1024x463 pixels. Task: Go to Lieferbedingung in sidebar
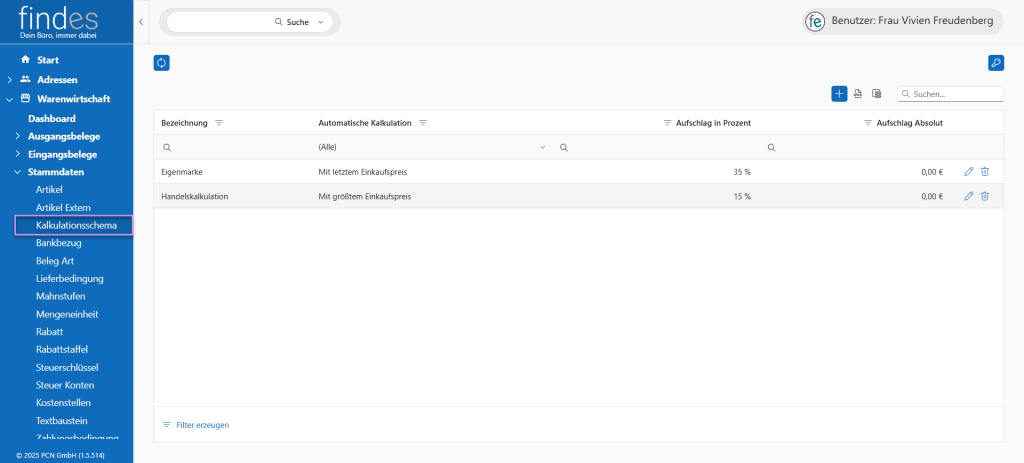click(x=69, y=278)
